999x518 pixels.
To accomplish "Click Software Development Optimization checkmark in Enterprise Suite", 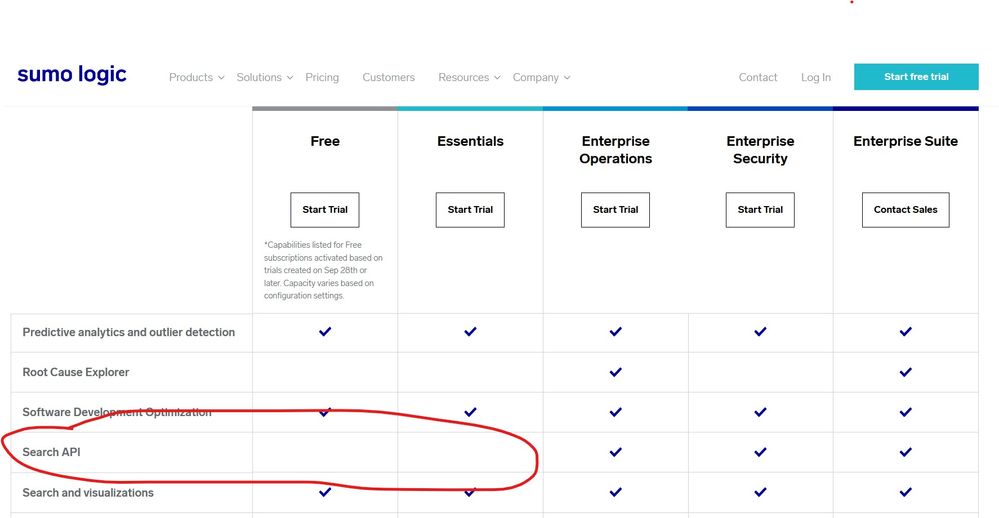I will coord(905,412).
